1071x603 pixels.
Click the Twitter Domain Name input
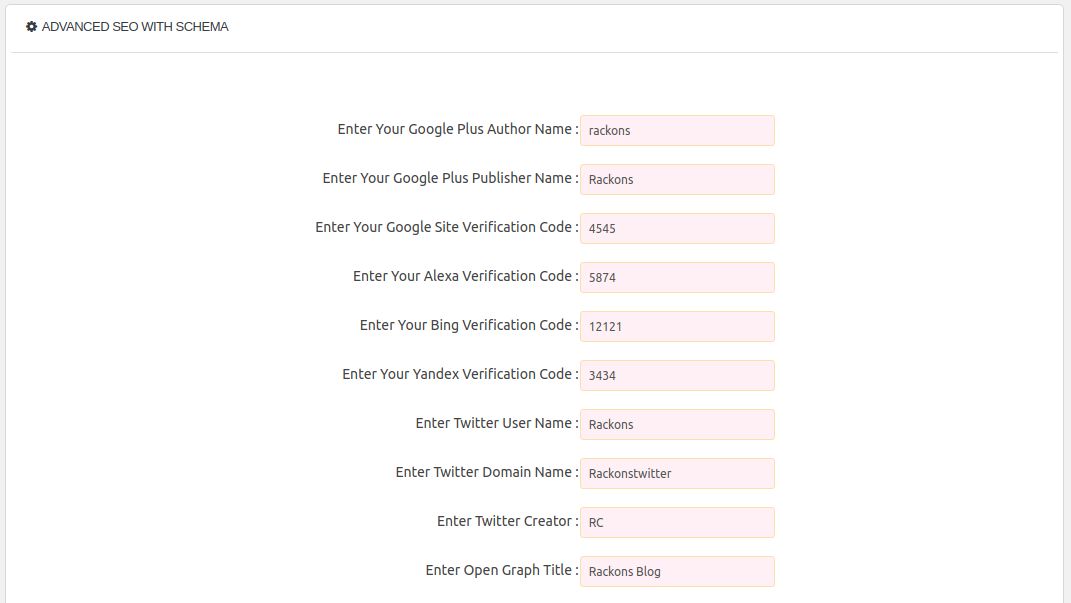(x=677, y=473)
